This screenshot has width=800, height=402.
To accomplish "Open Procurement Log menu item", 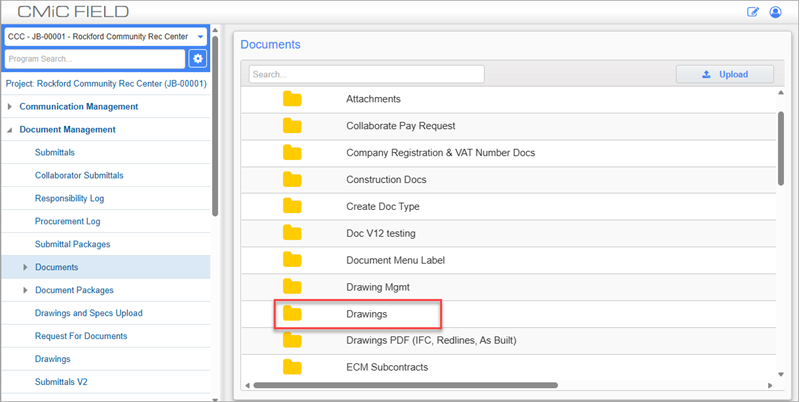I will [x=67, y=221].
